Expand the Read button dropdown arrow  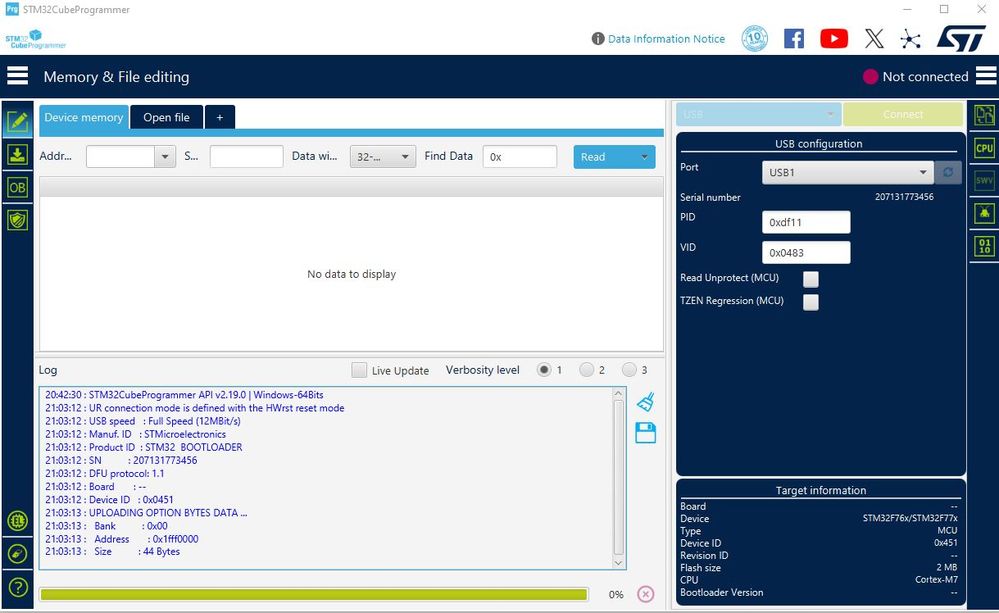644,157
